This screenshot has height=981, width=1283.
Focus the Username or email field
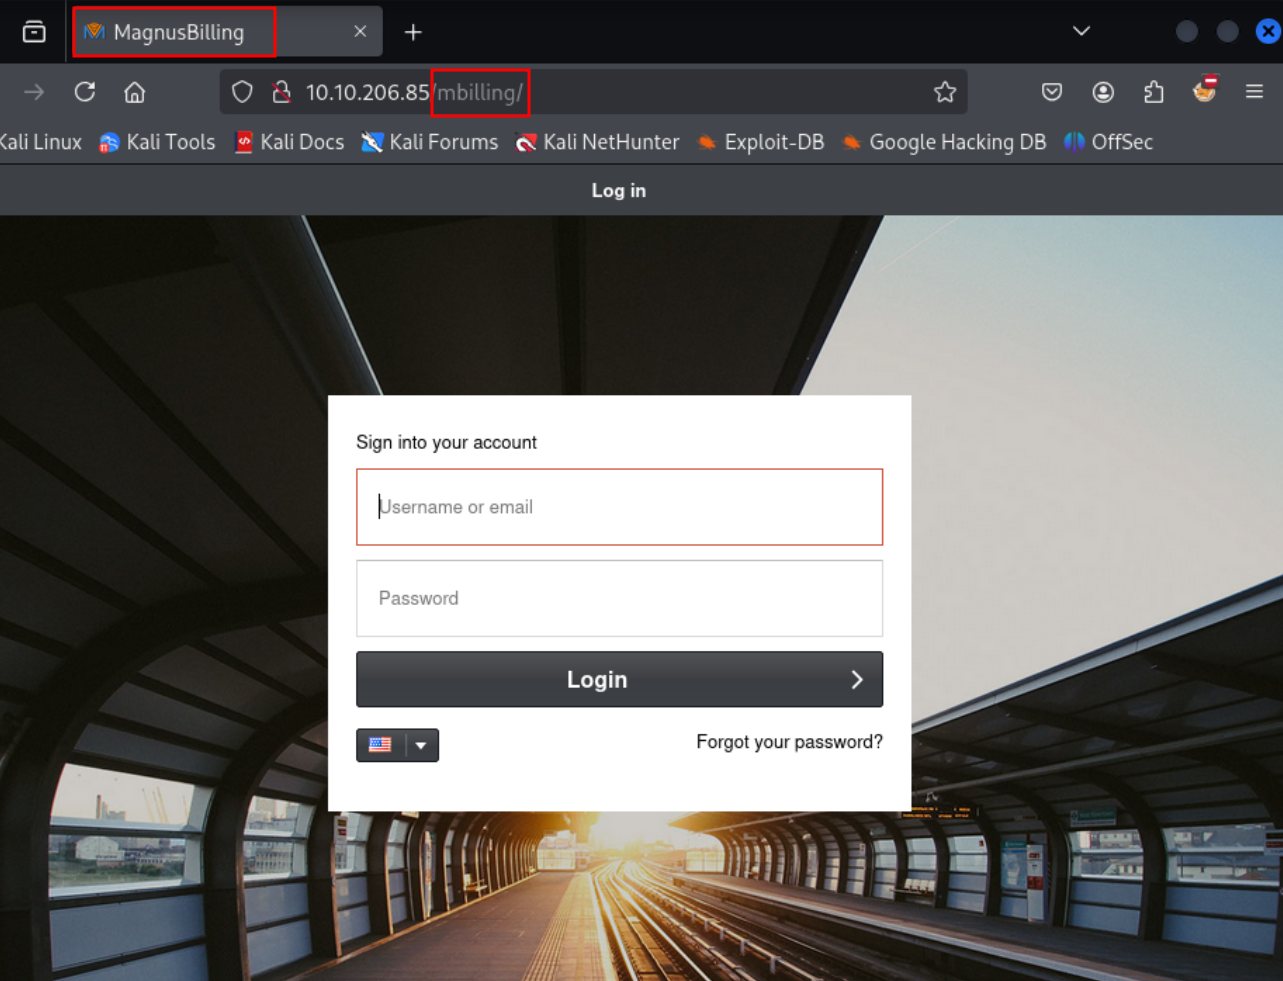click(x=619, y=507)
